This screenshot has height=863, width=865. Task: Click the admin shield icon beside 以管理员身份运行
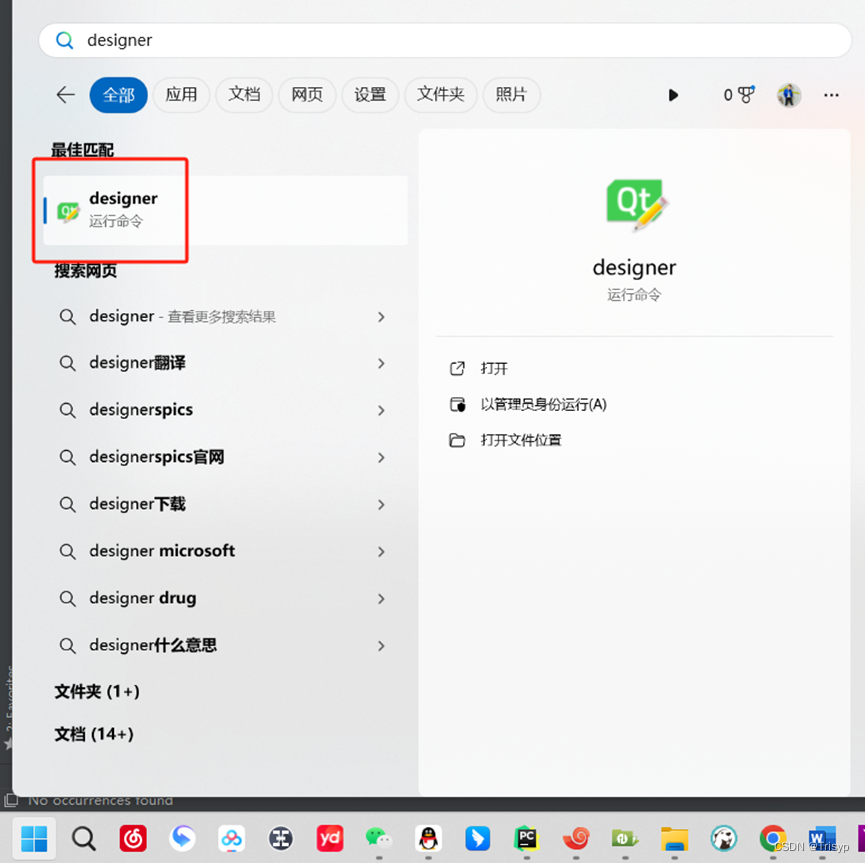tap(458, 404)
